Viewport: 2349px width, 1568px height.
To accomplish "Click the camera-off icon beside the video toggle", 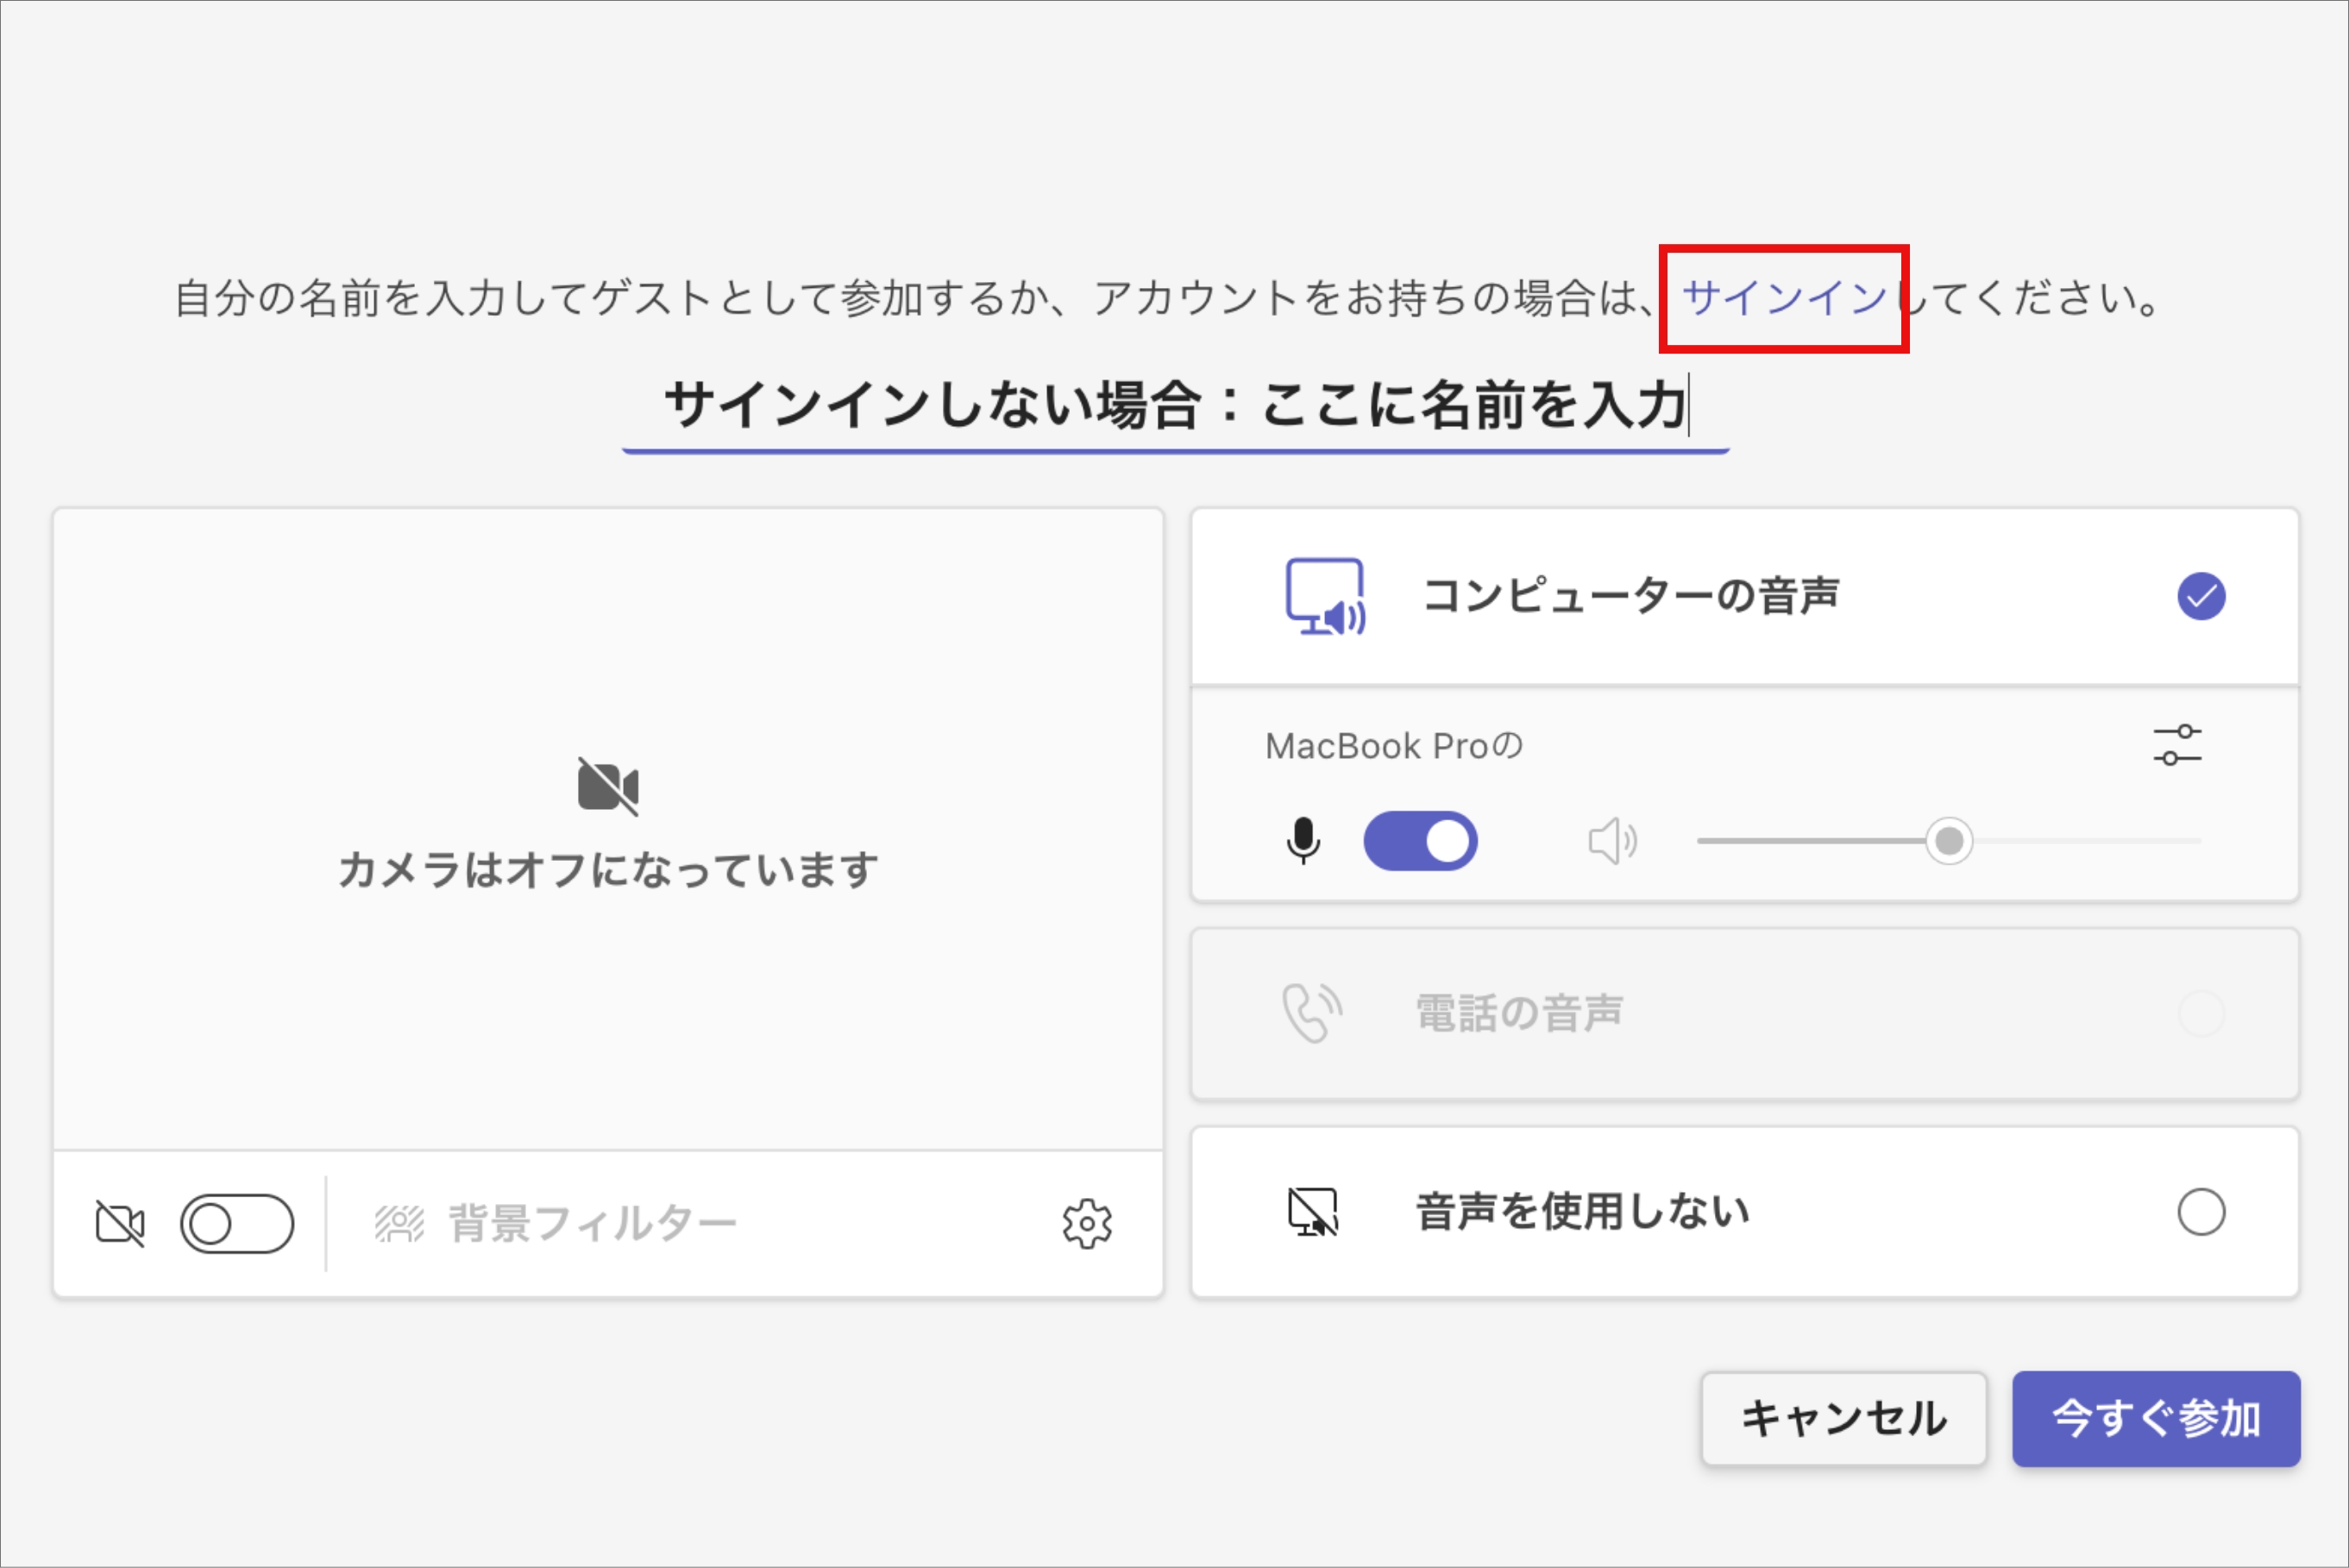I will pos(120,1223).
